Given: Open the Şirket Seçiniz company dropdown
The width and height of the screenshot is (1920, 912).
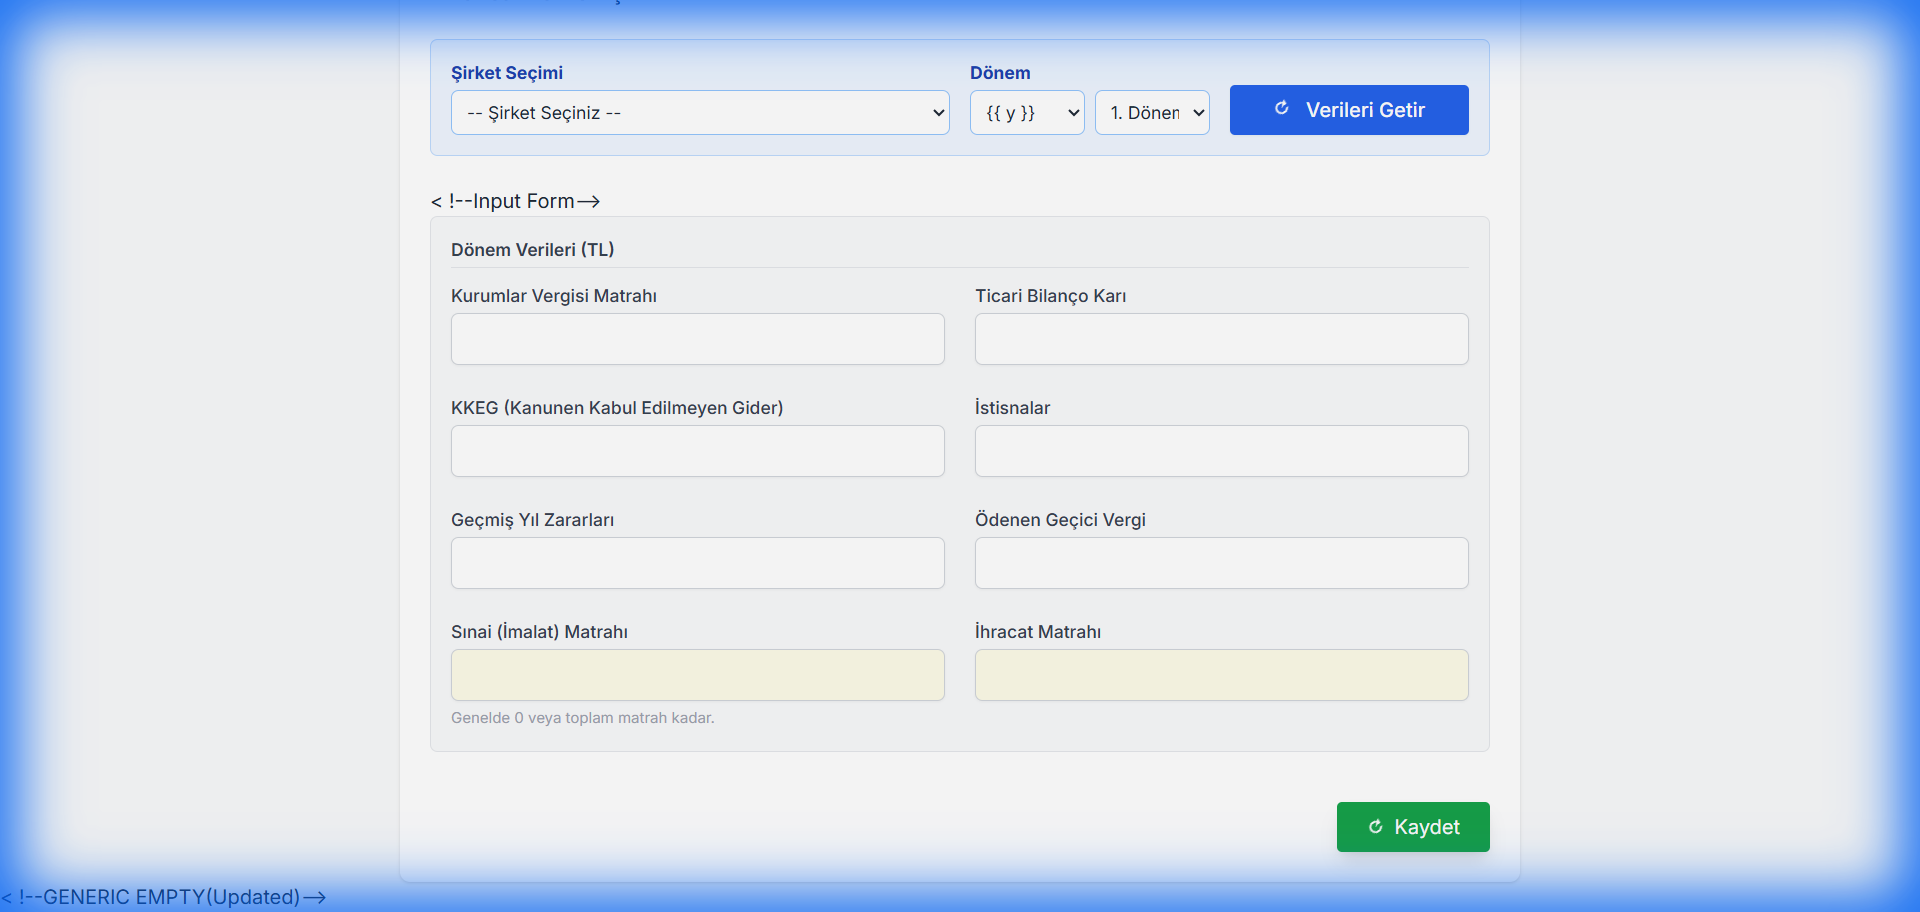Looking at the screenshot, I should pos(699,113).
